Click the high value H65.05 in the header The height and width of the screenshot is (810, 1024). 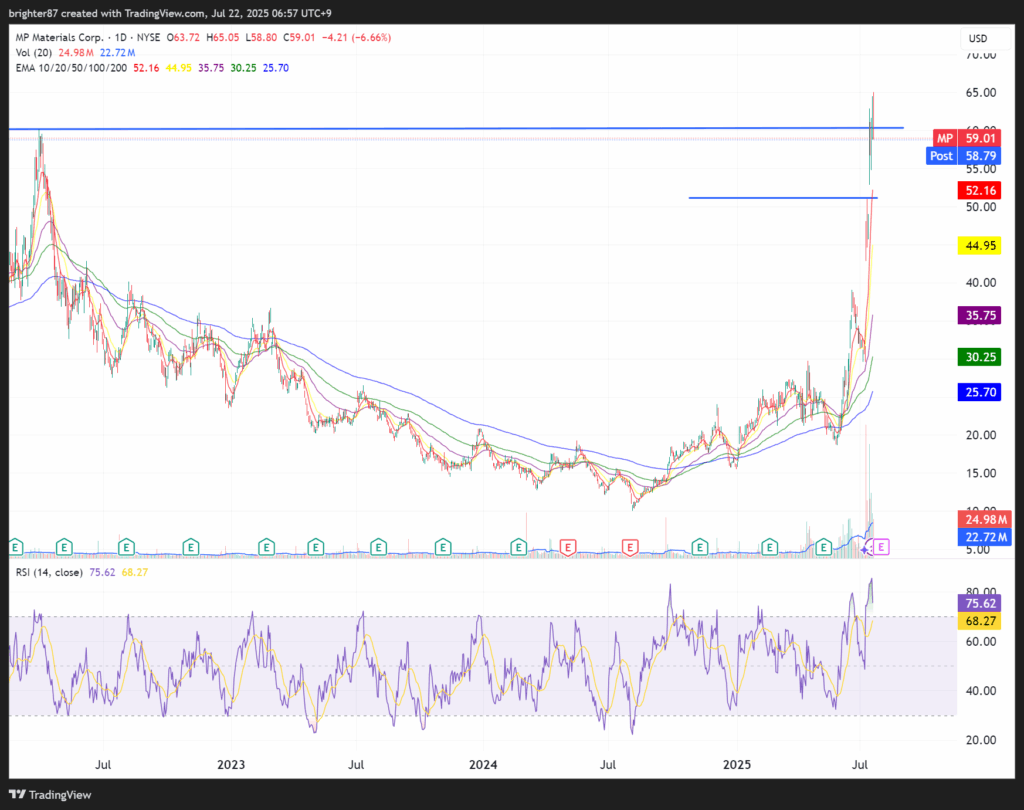point(223,37)
